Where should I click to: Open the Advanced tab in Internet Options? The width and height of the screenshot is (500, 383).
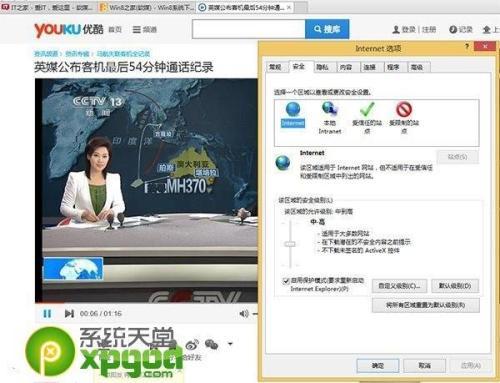(x=417, y=67)
